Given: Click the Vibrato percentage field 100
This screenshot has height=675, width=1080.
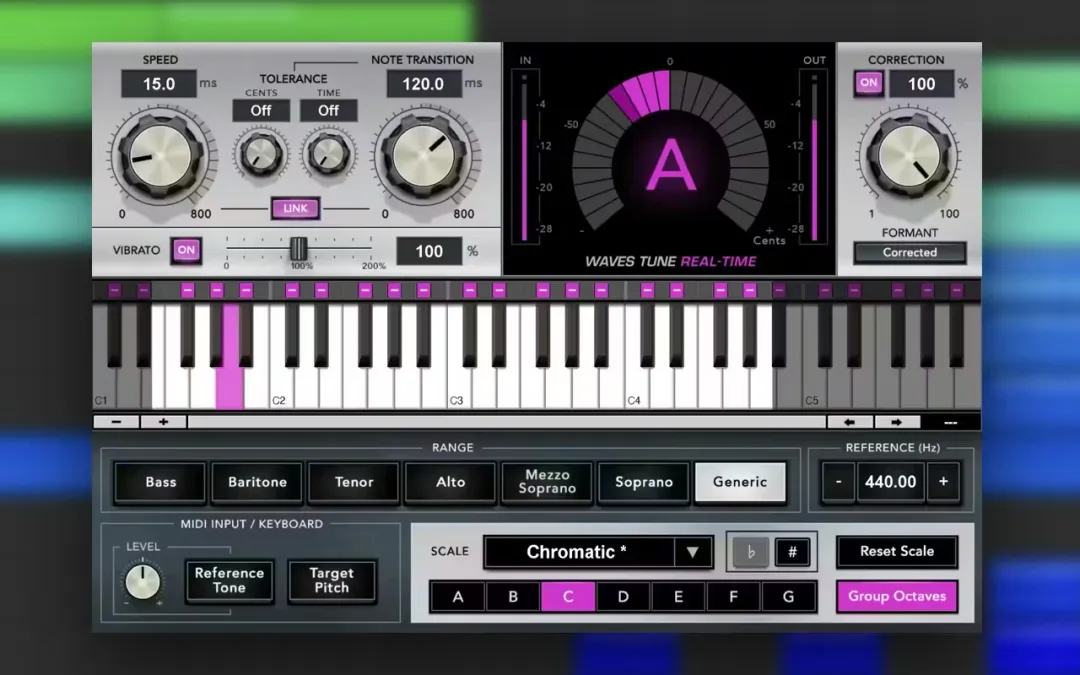Looking at the screenshot, I should pos(429,251).
